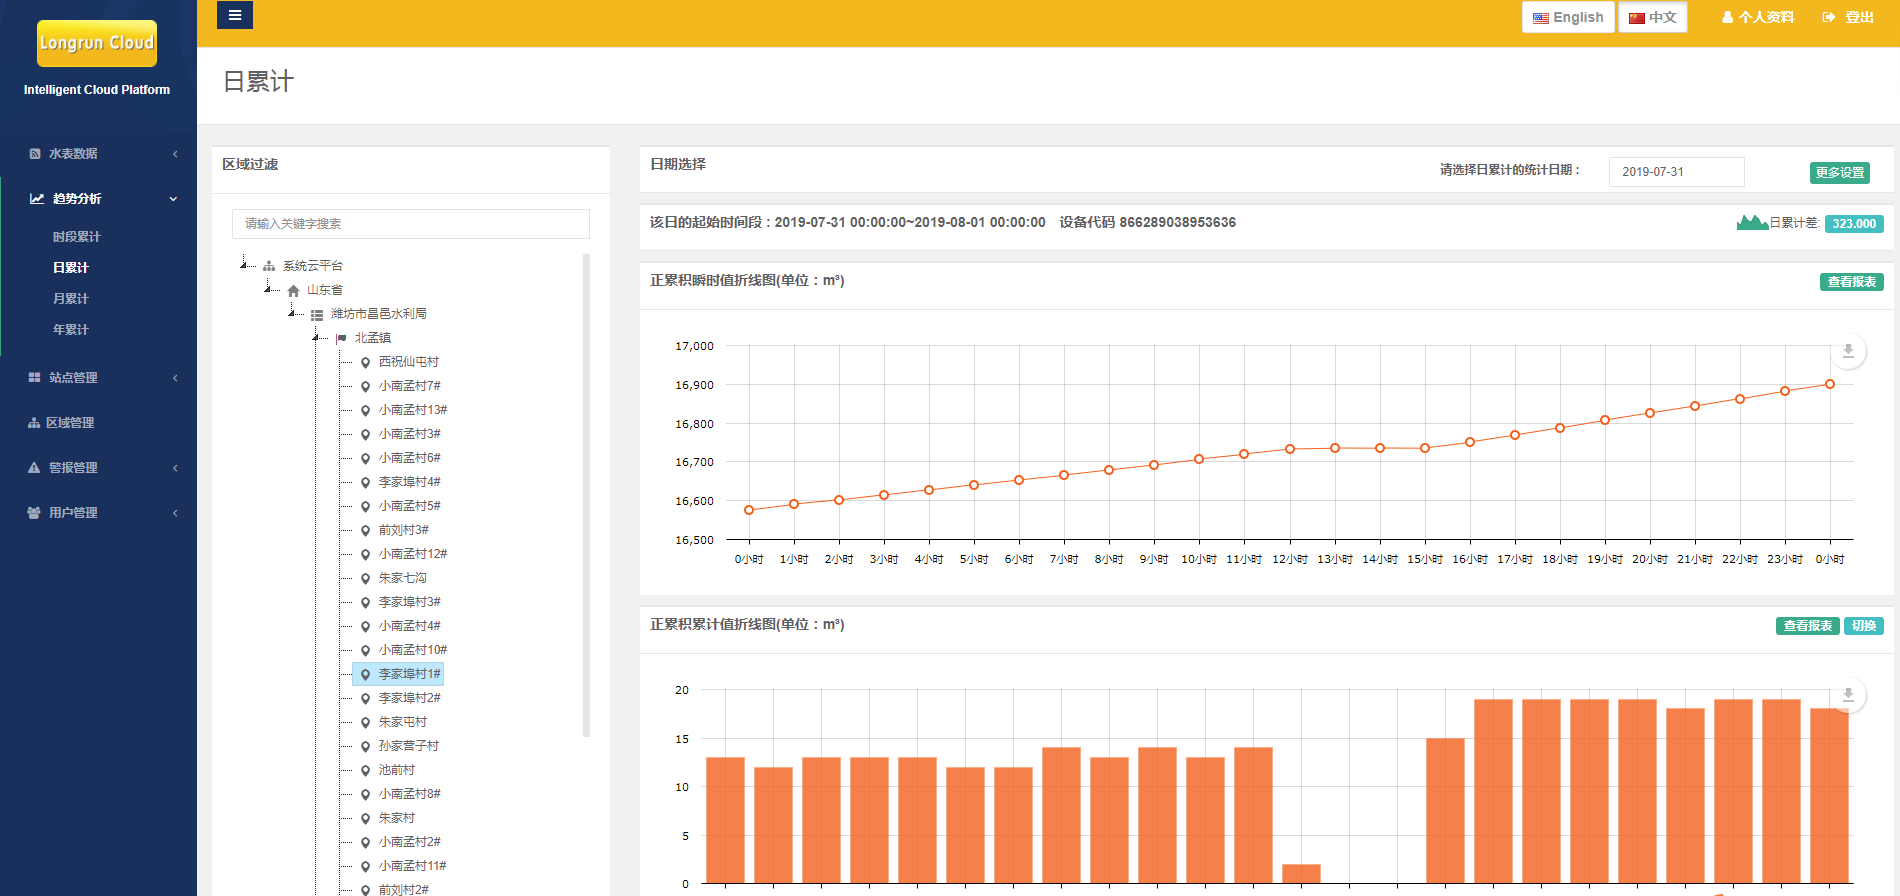Click the Longrun Cloud logo
This screenshot has width=1900, height=896.
tap(97, 43)
